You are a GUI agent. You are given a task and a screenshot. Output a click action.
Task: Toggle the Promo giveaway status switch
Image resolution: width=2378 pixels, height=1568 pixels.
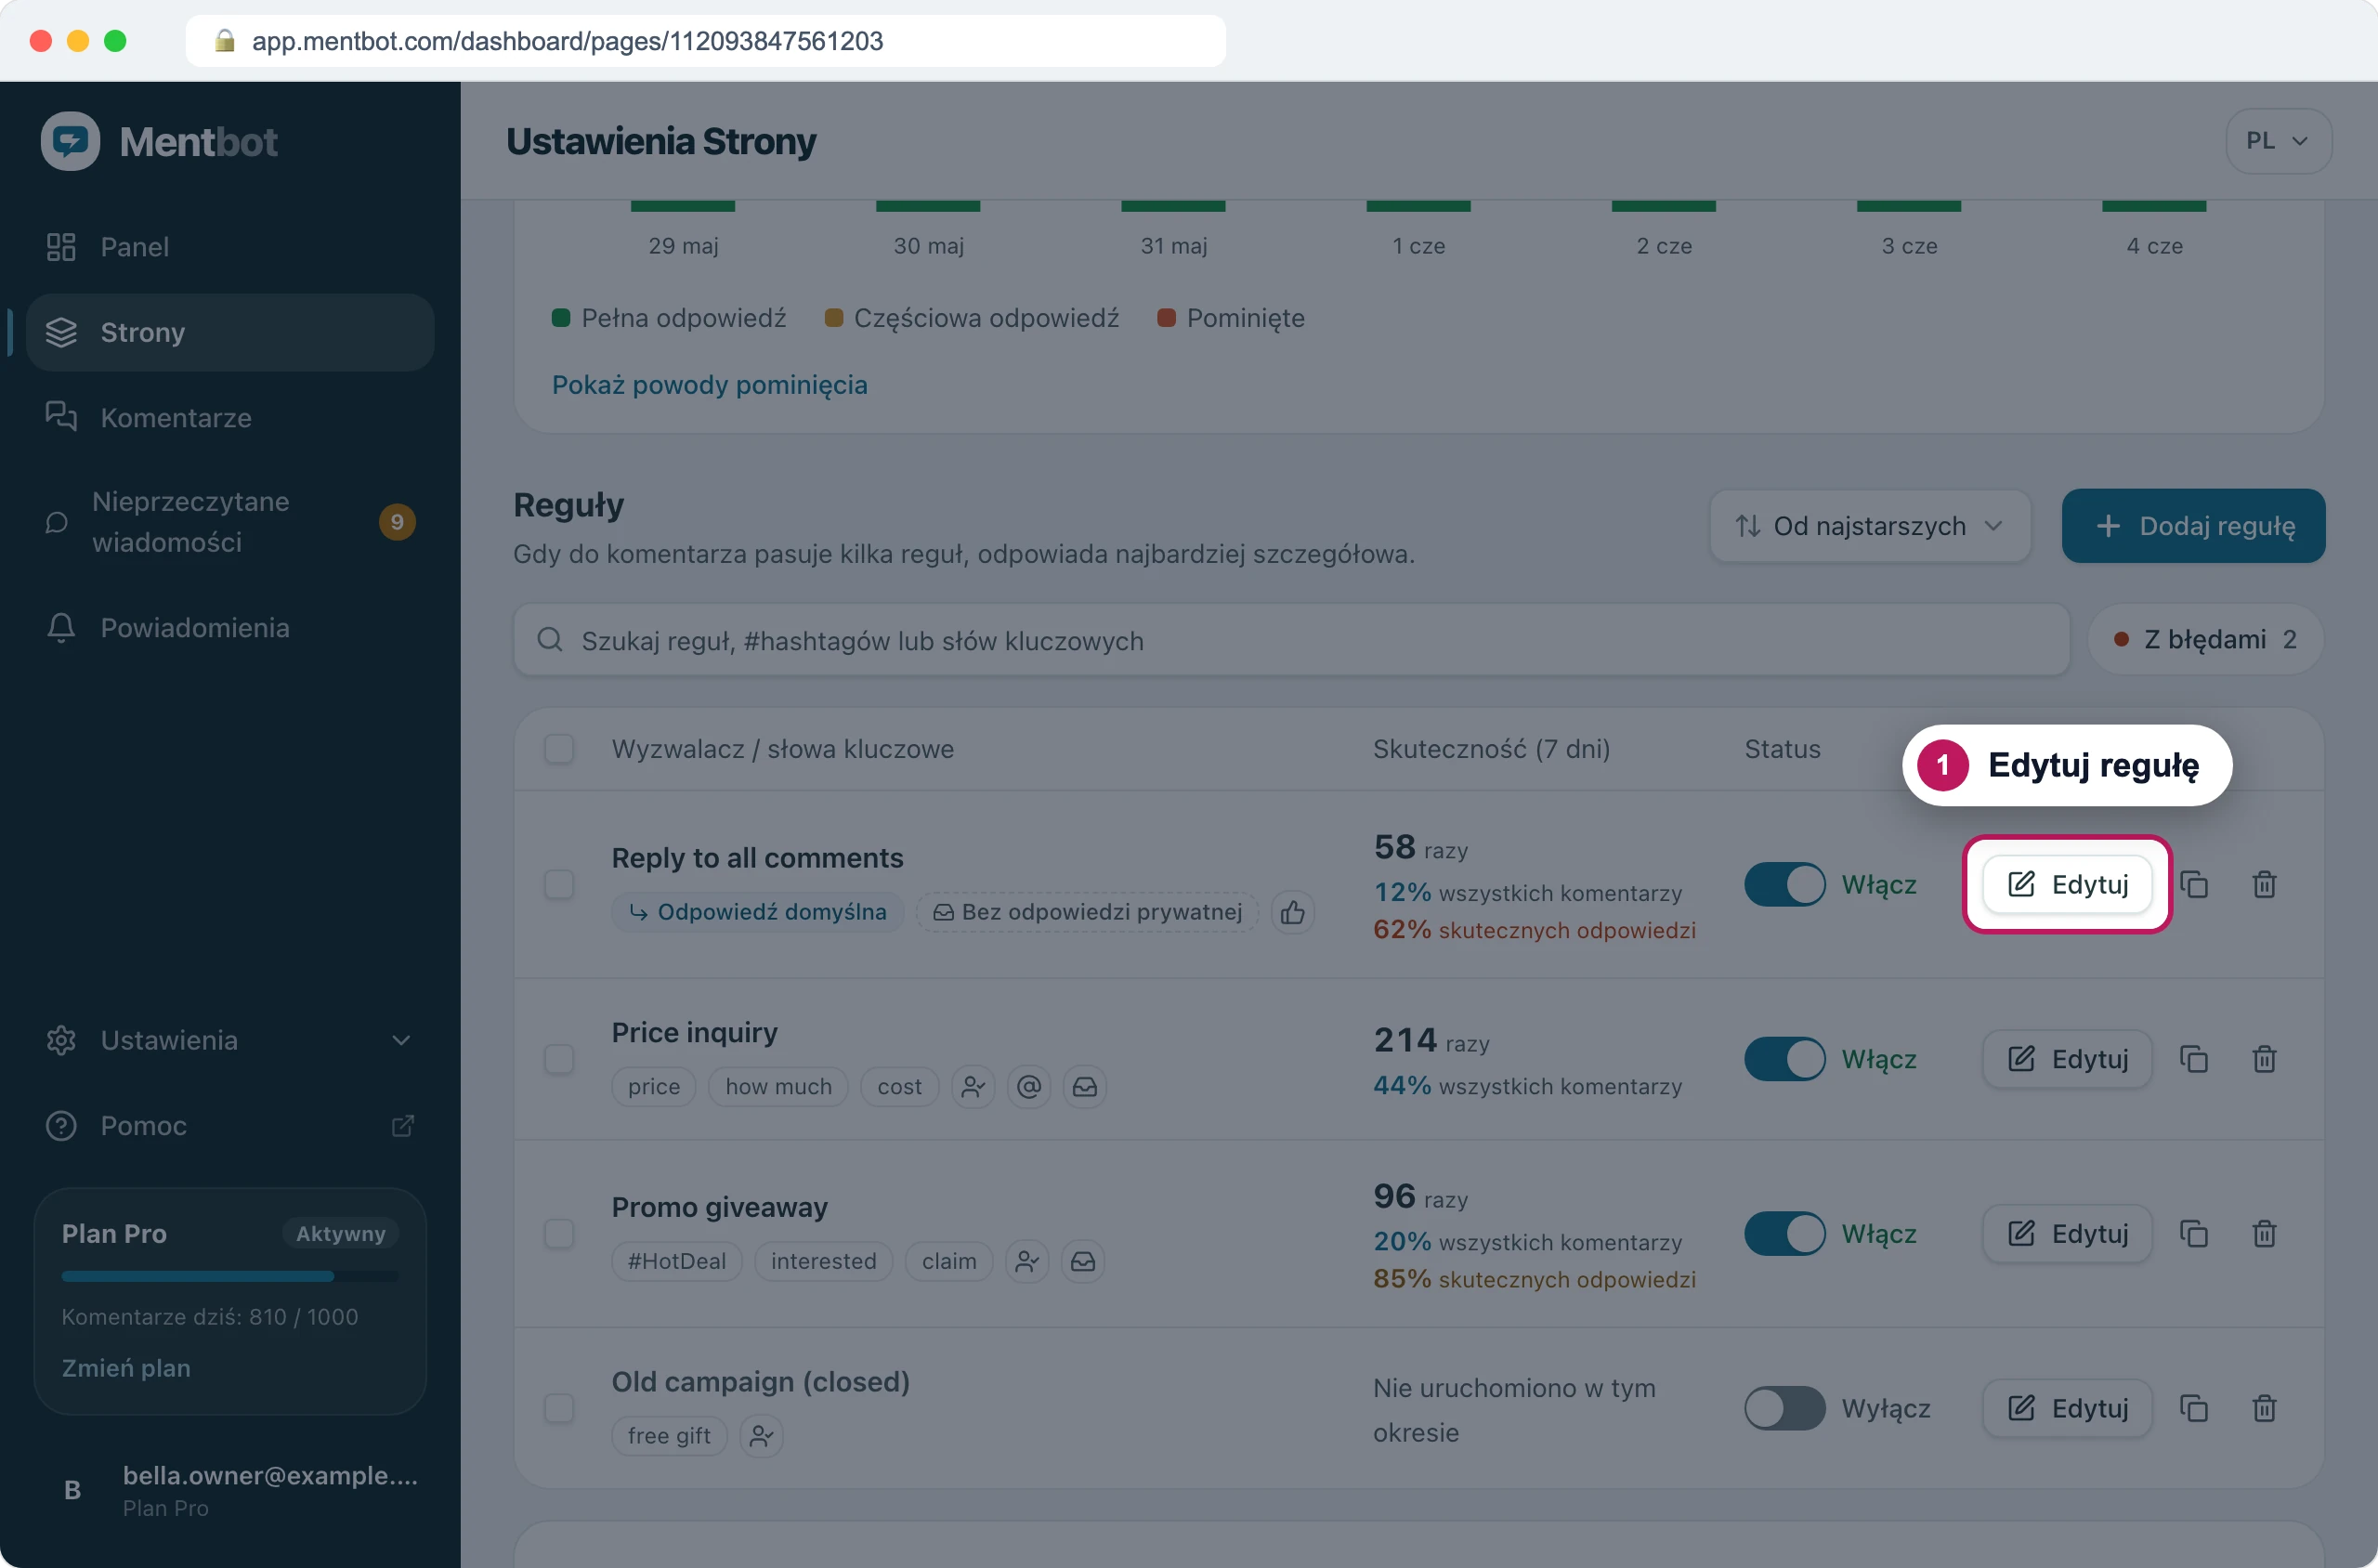tap(1785, 1234)
